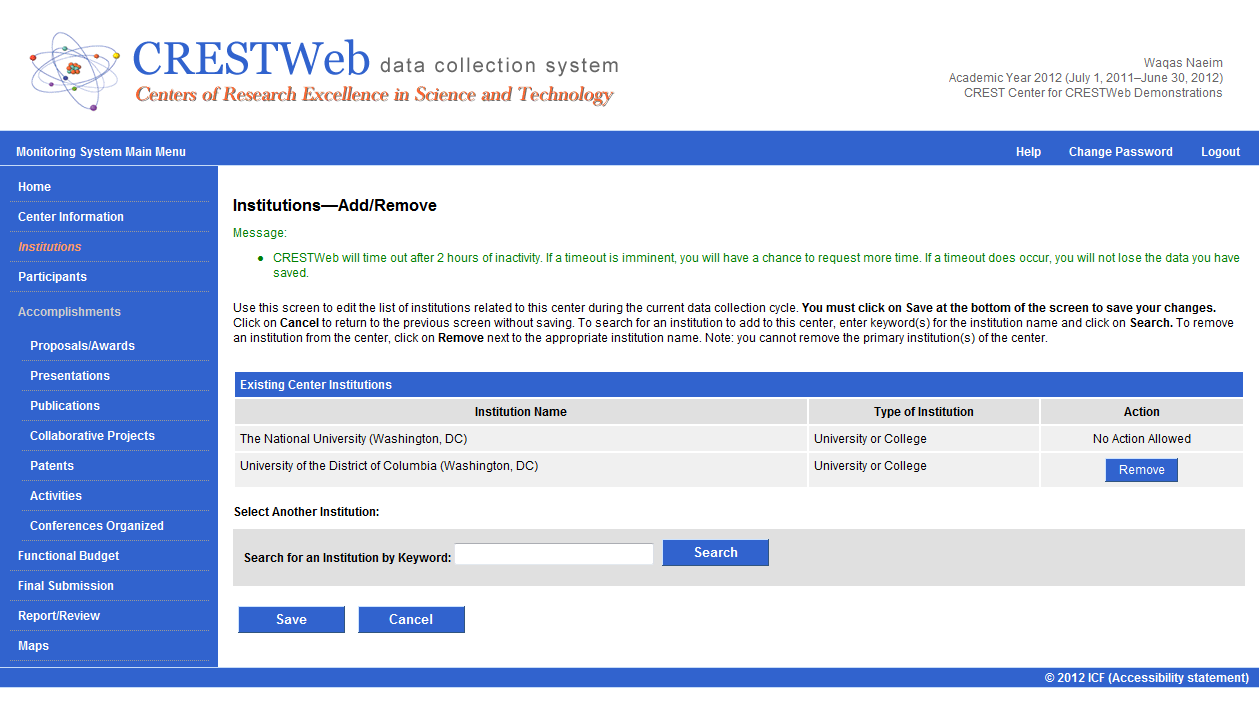Remove University of the District of Columbia
The image size is (1260, 723).
click(x=1141, y=470)
